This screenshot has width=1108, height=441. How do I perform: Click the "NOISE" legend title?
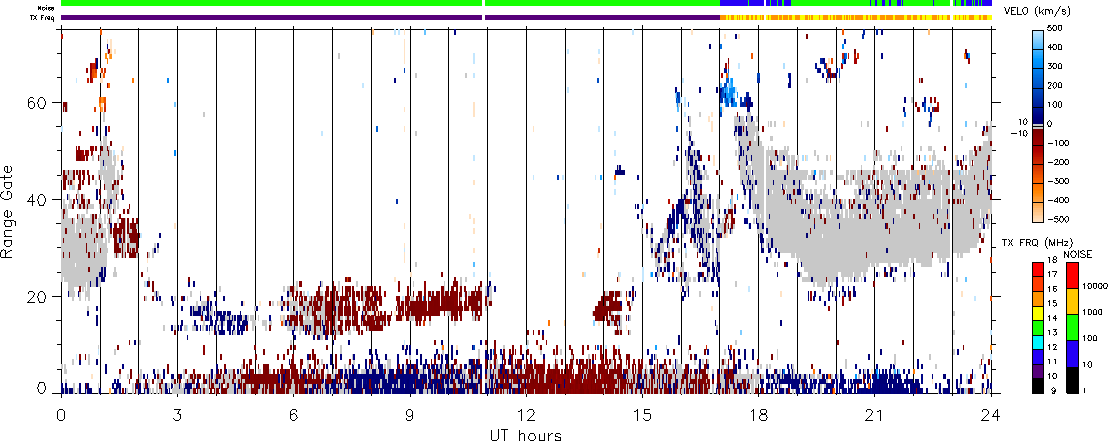coord(1078,252)
